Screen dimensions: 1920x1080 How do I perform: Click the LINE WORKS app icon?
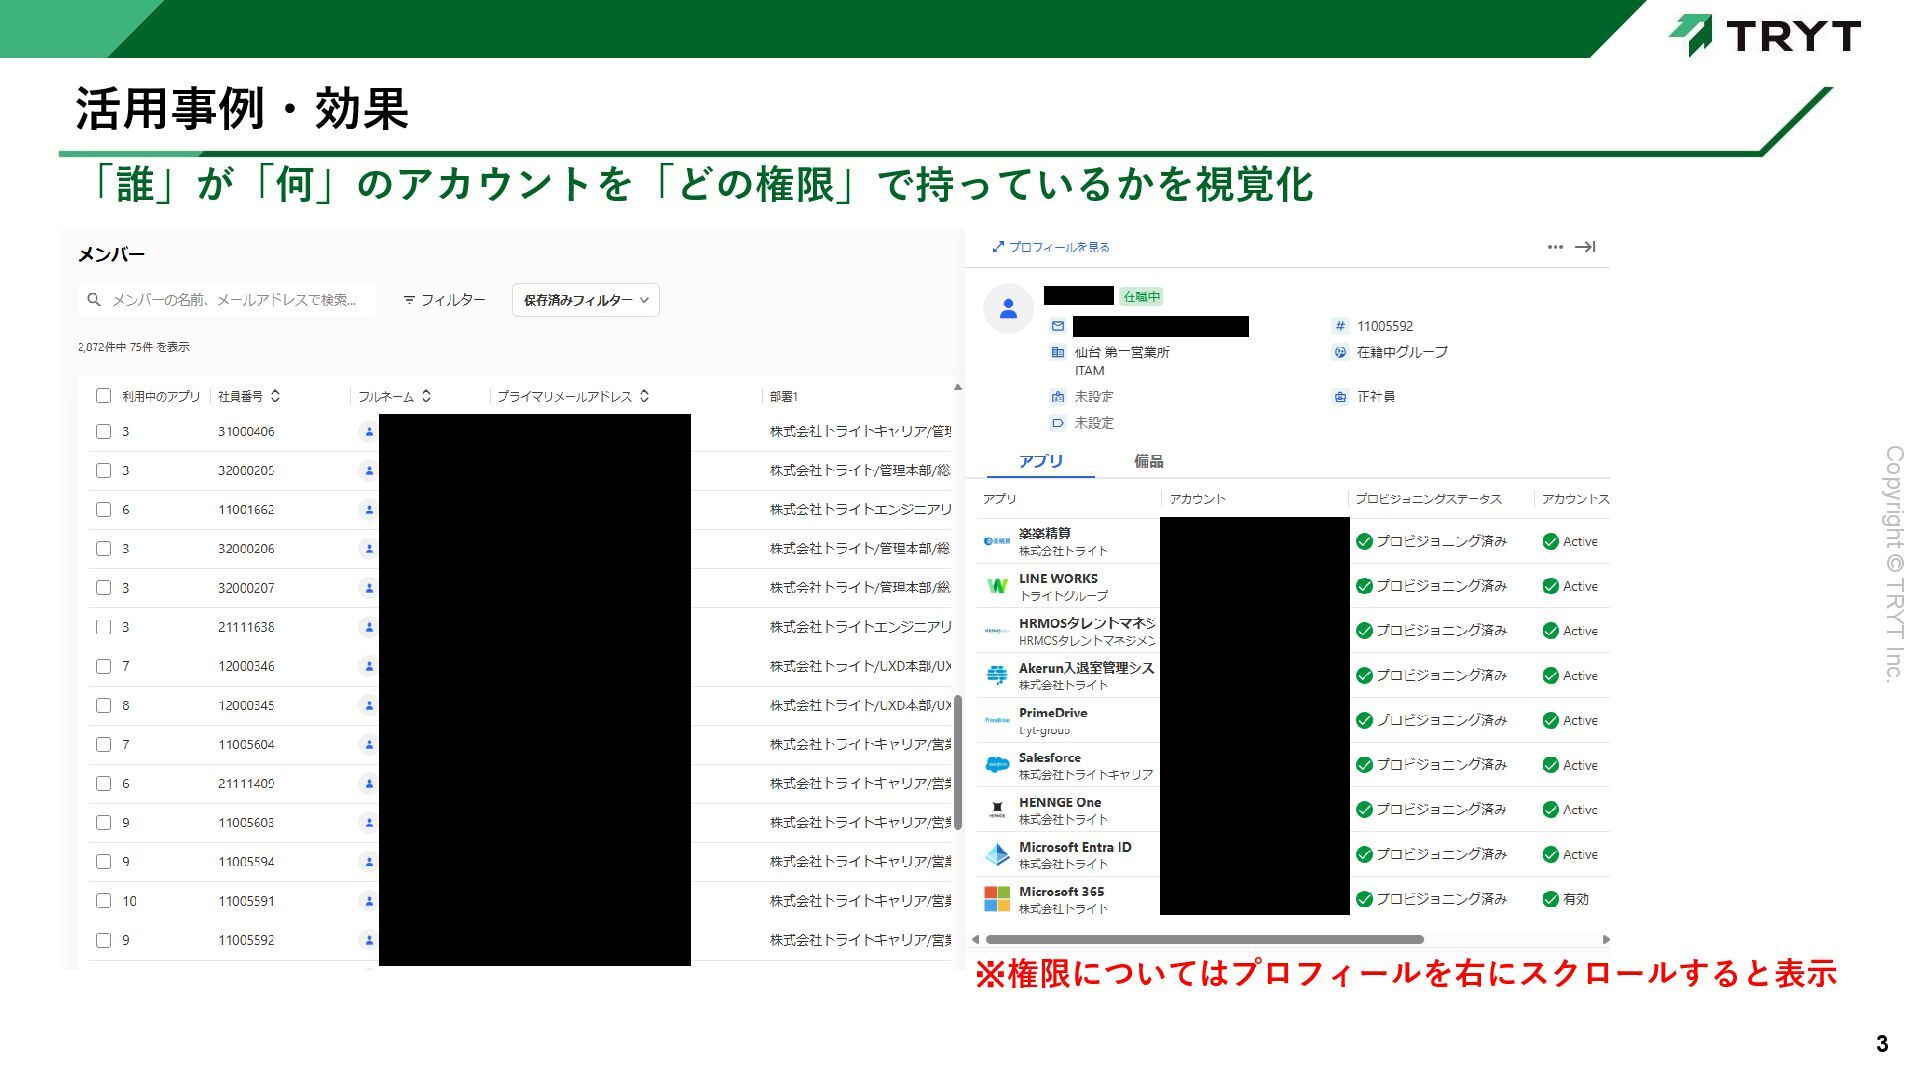click(997, 586)
